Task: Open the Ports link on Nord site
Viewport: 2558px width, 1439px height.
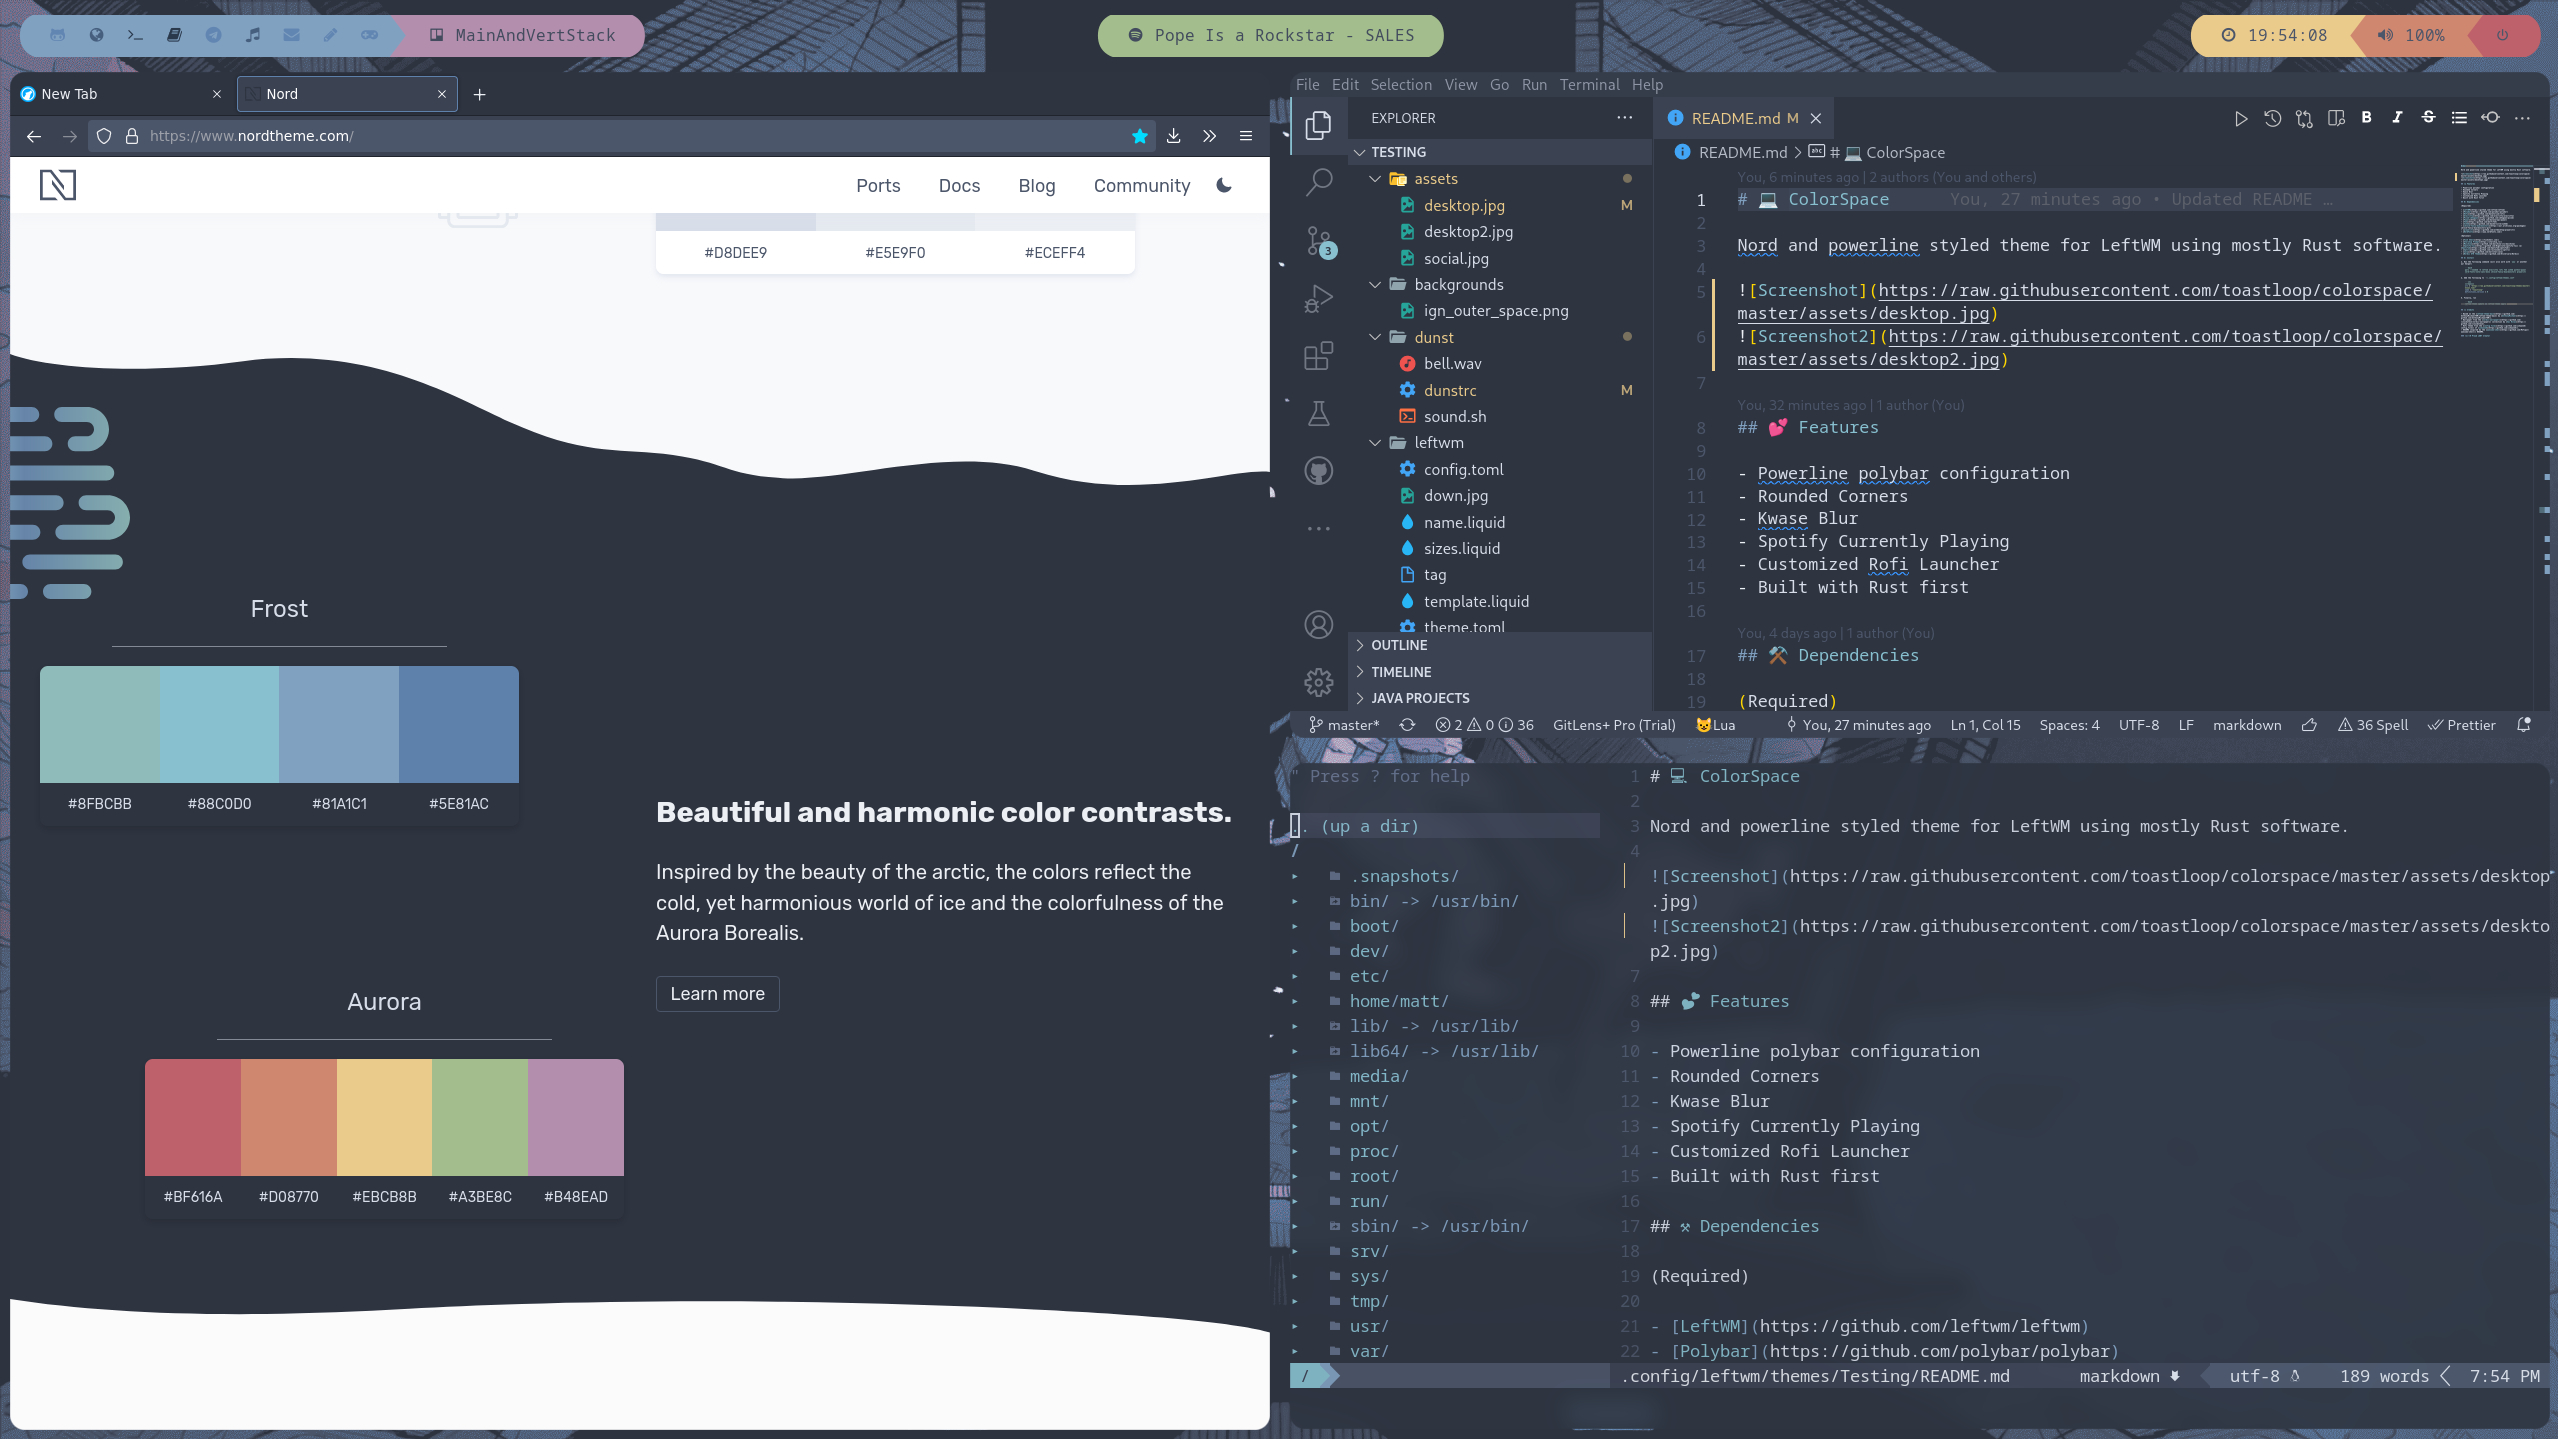Action: [877, 186]
